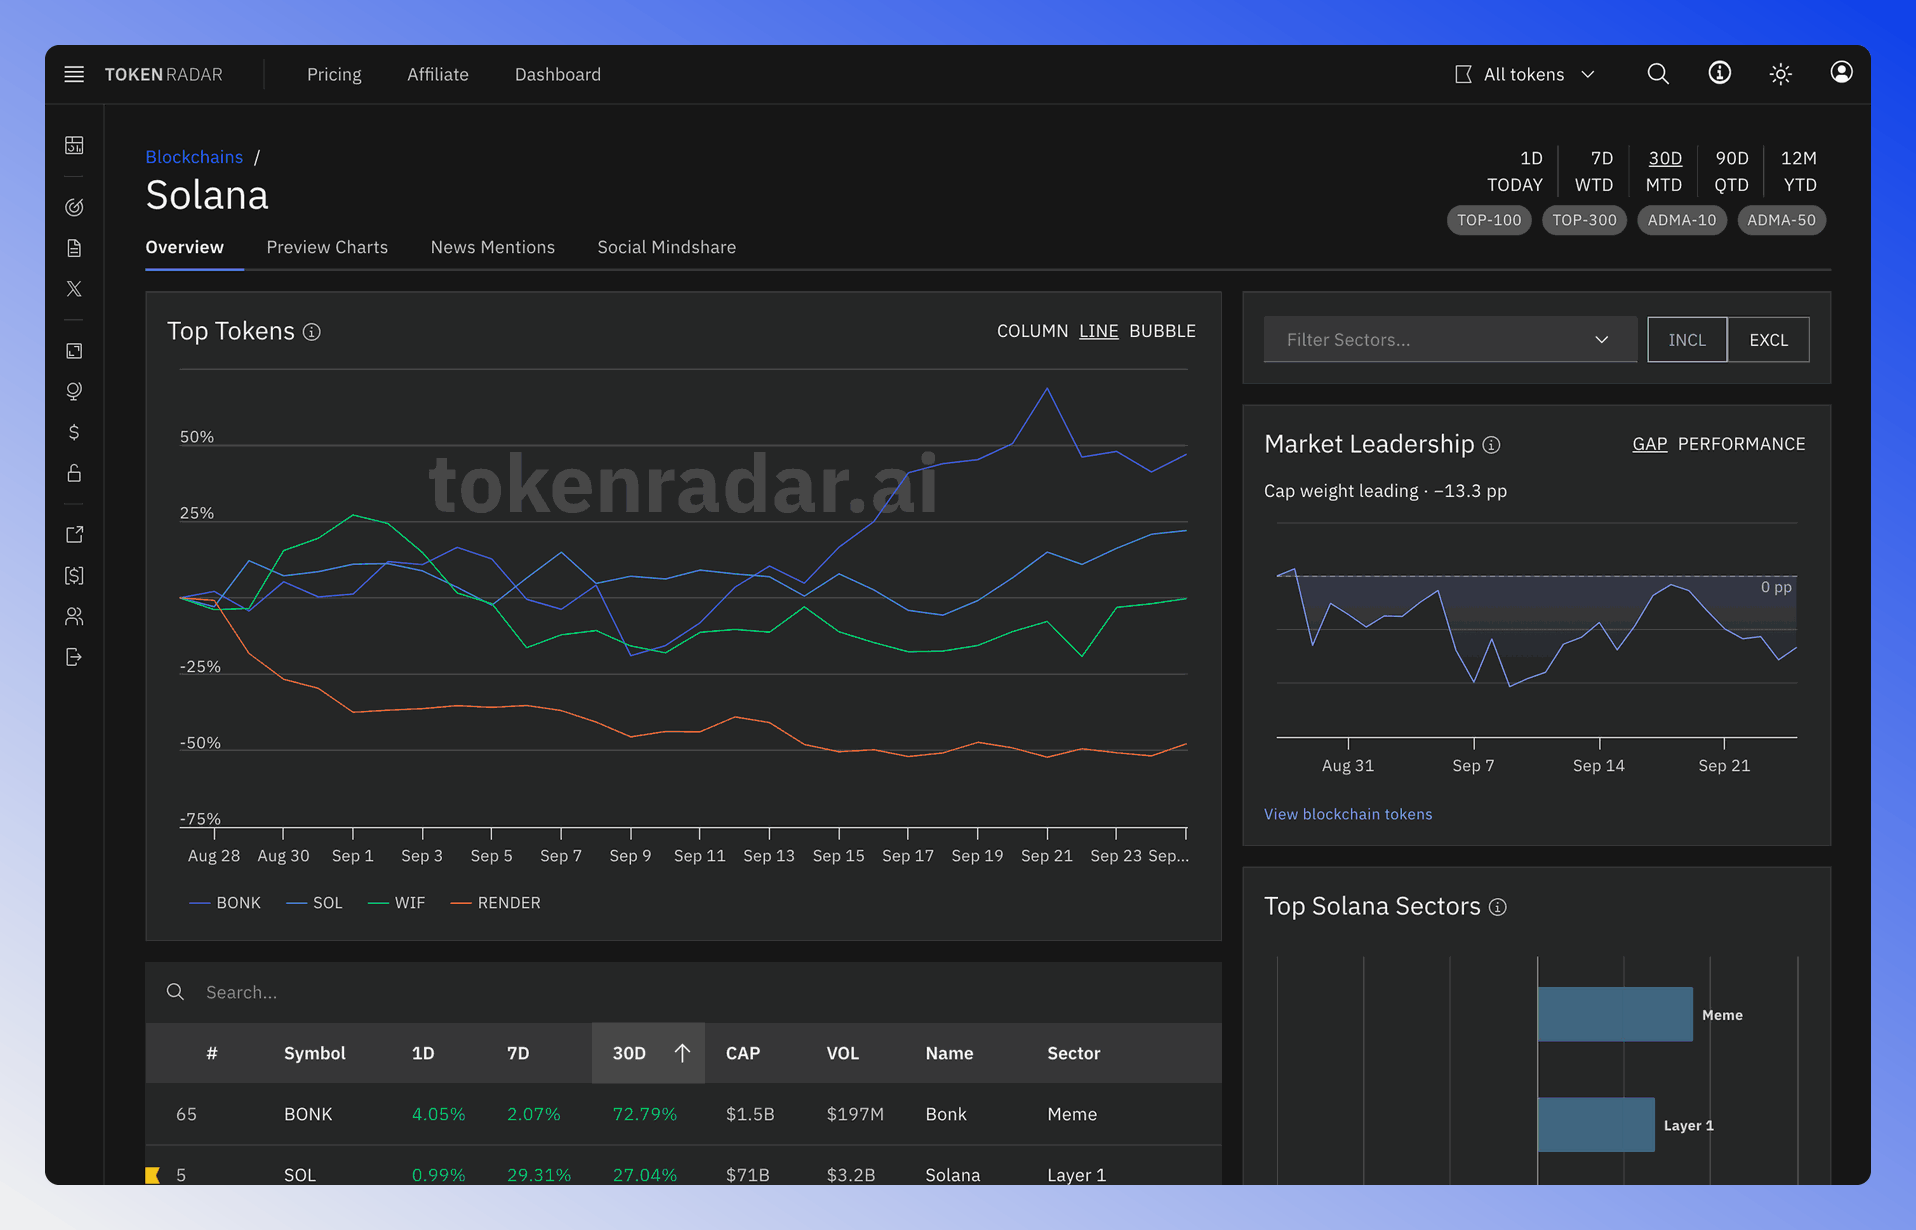Select the 7D WTD timeframe
Screen dimensions: 1916x1230
click(x=1595, y=171)
